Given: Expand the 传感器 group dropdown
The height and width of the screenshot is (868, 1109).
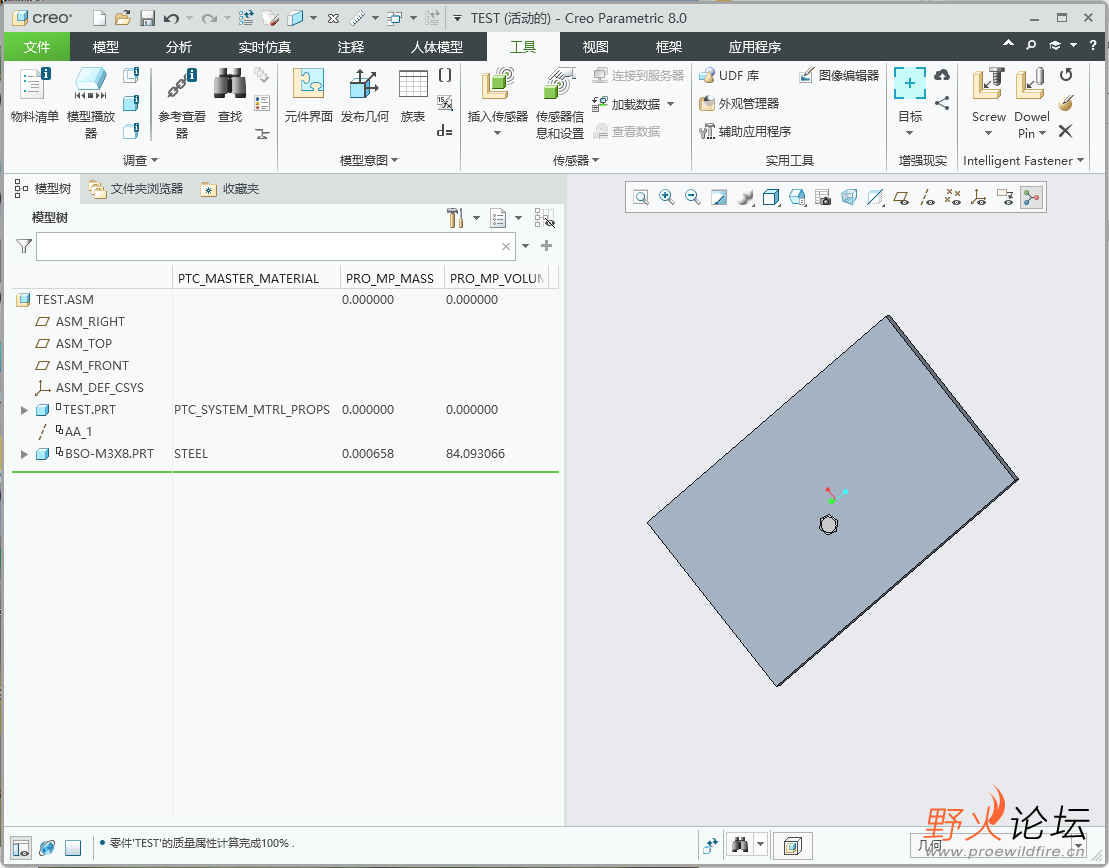Looking at the screenshot, I should [x=576, y=161].
